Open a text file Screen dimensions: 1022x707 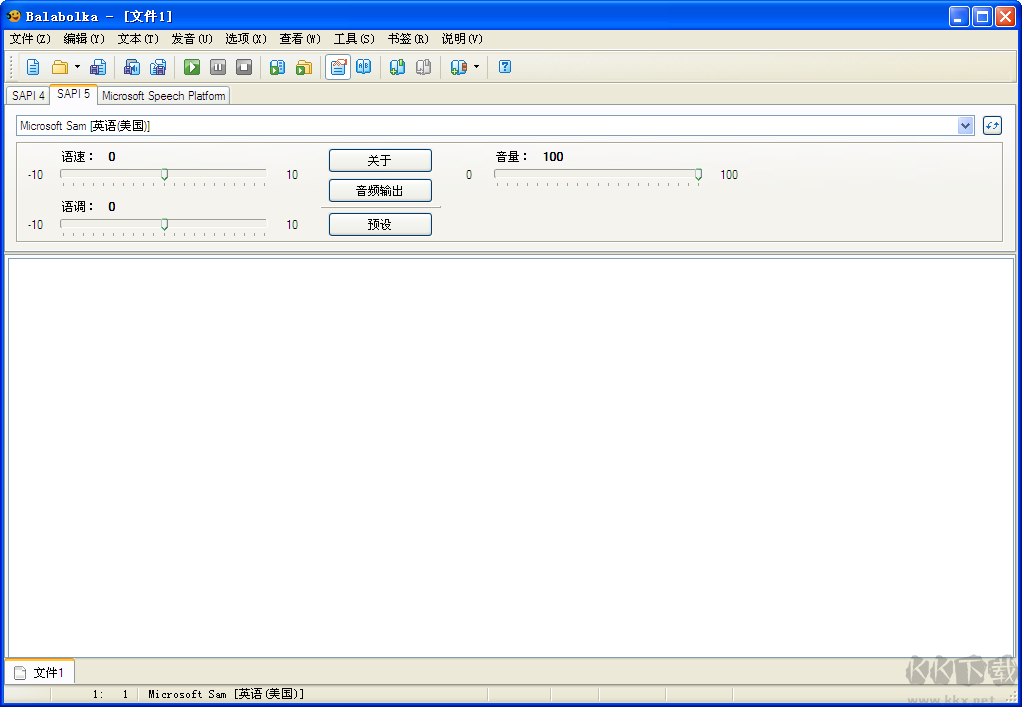coord(59,66)
